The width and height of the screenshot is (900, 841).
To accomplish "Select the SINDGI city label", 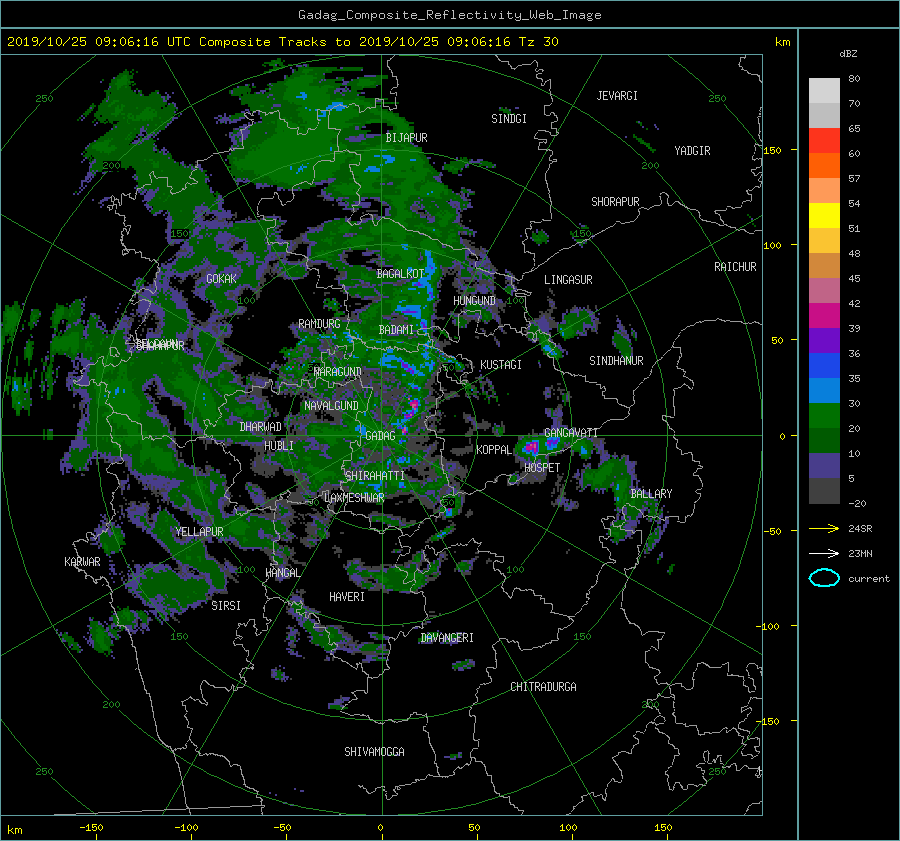I will tap(509, 119).
